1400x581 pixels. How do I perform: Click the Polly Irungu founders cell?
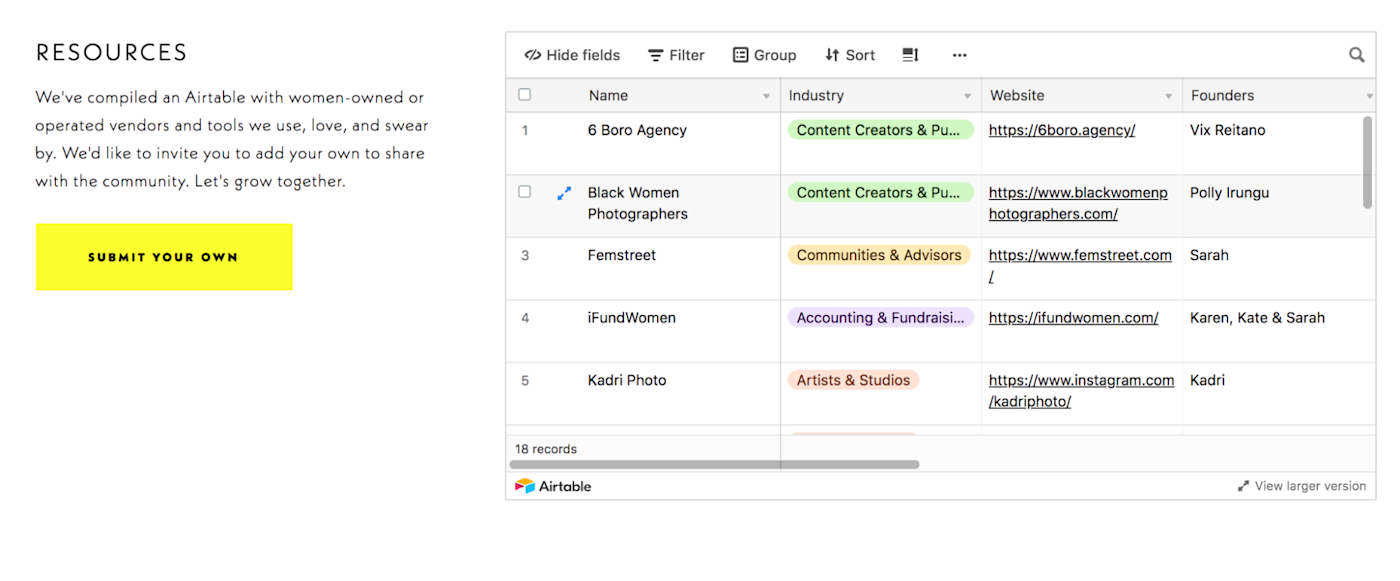1279,206
